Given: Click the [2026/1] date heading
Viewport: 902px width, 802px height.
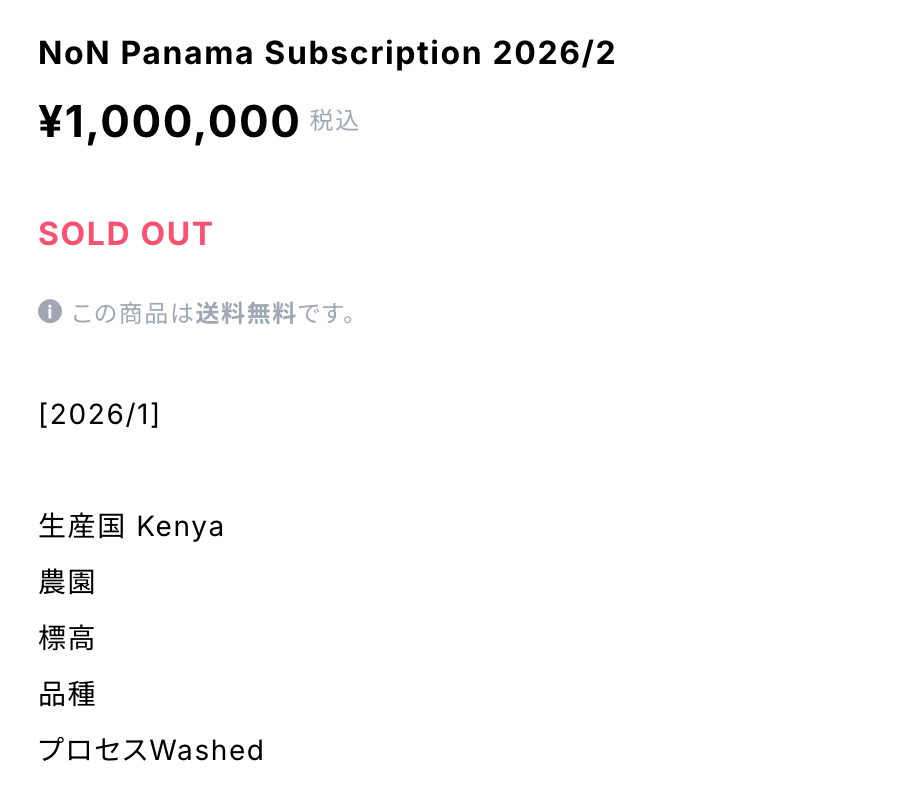Looking at the screenshot, I should [99, 414].
